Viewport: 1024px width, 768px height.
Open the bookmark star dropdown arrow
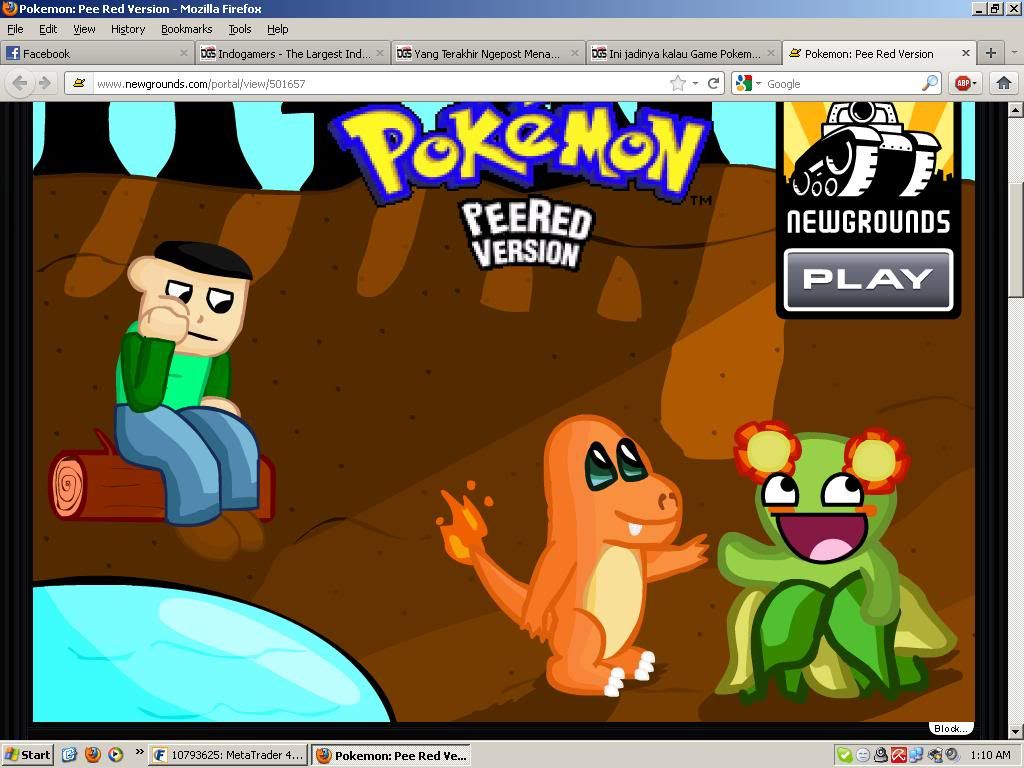point(696,84)
